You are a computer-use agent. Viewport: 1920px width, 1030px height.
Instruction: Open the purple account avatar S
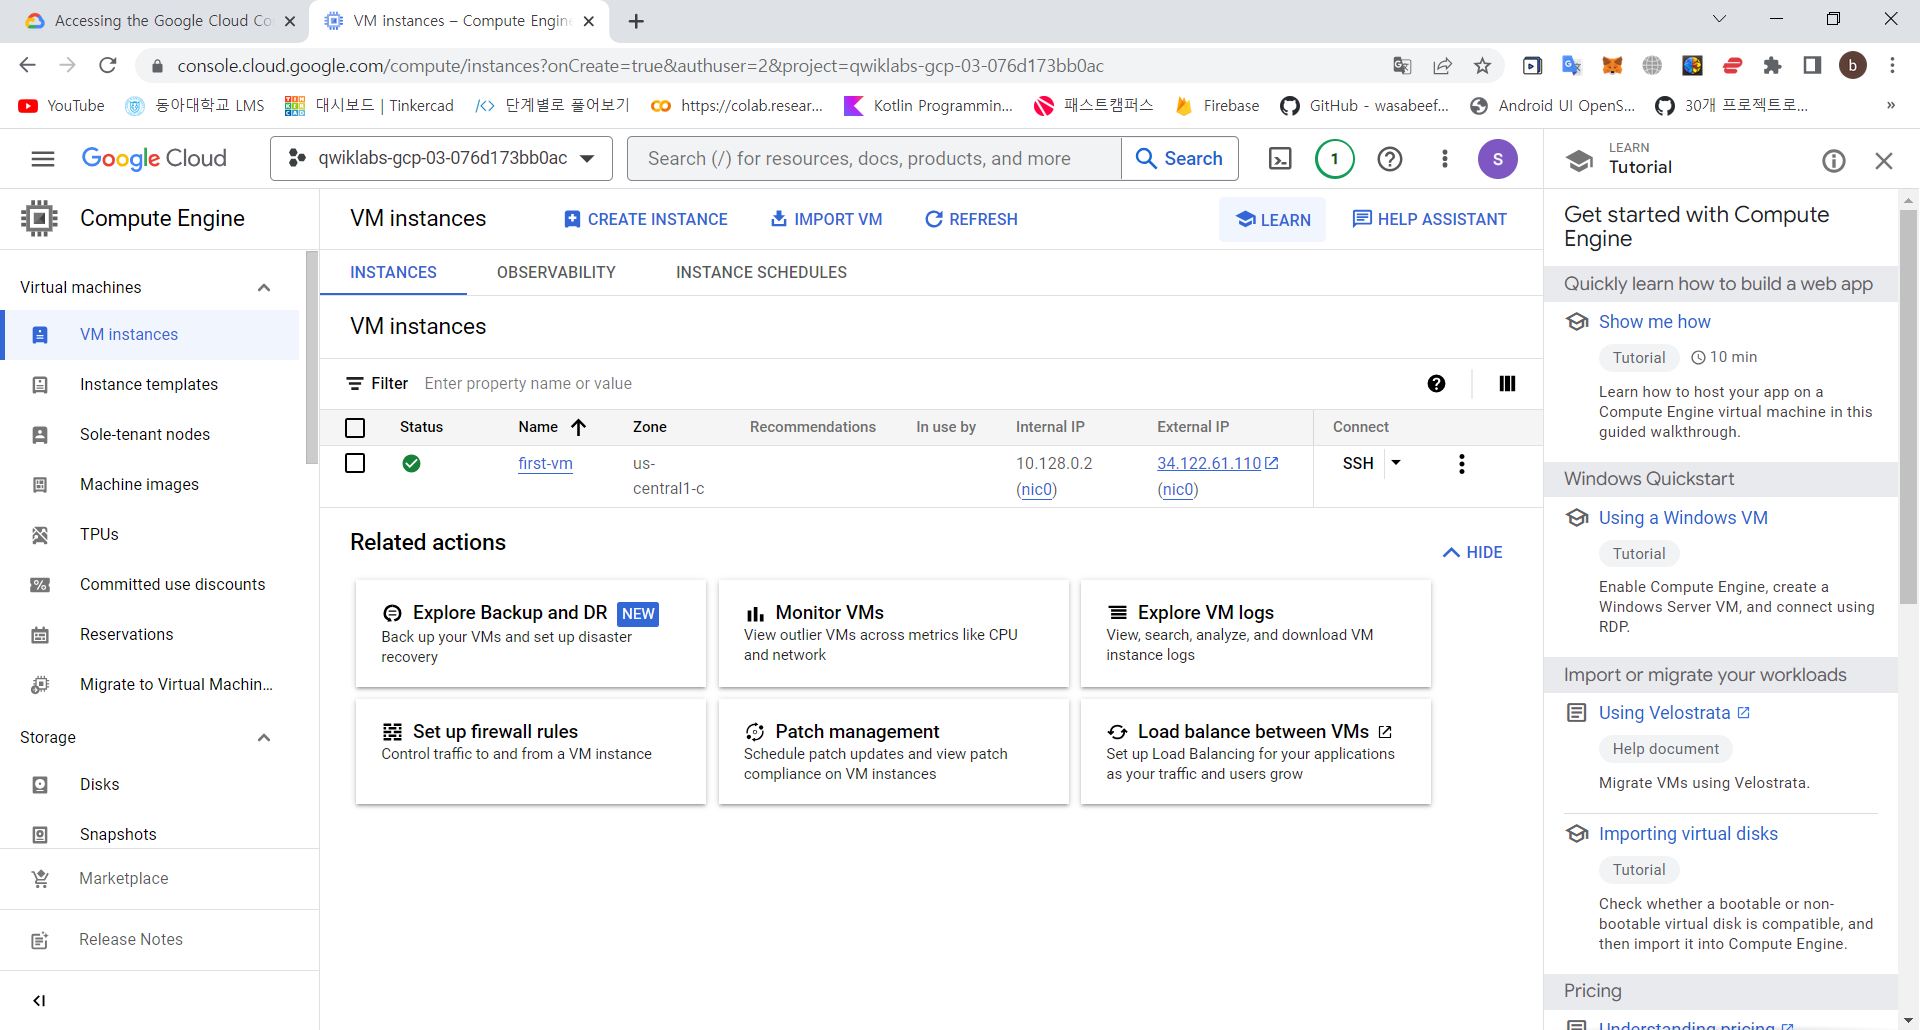click(x=1497, y=159)
